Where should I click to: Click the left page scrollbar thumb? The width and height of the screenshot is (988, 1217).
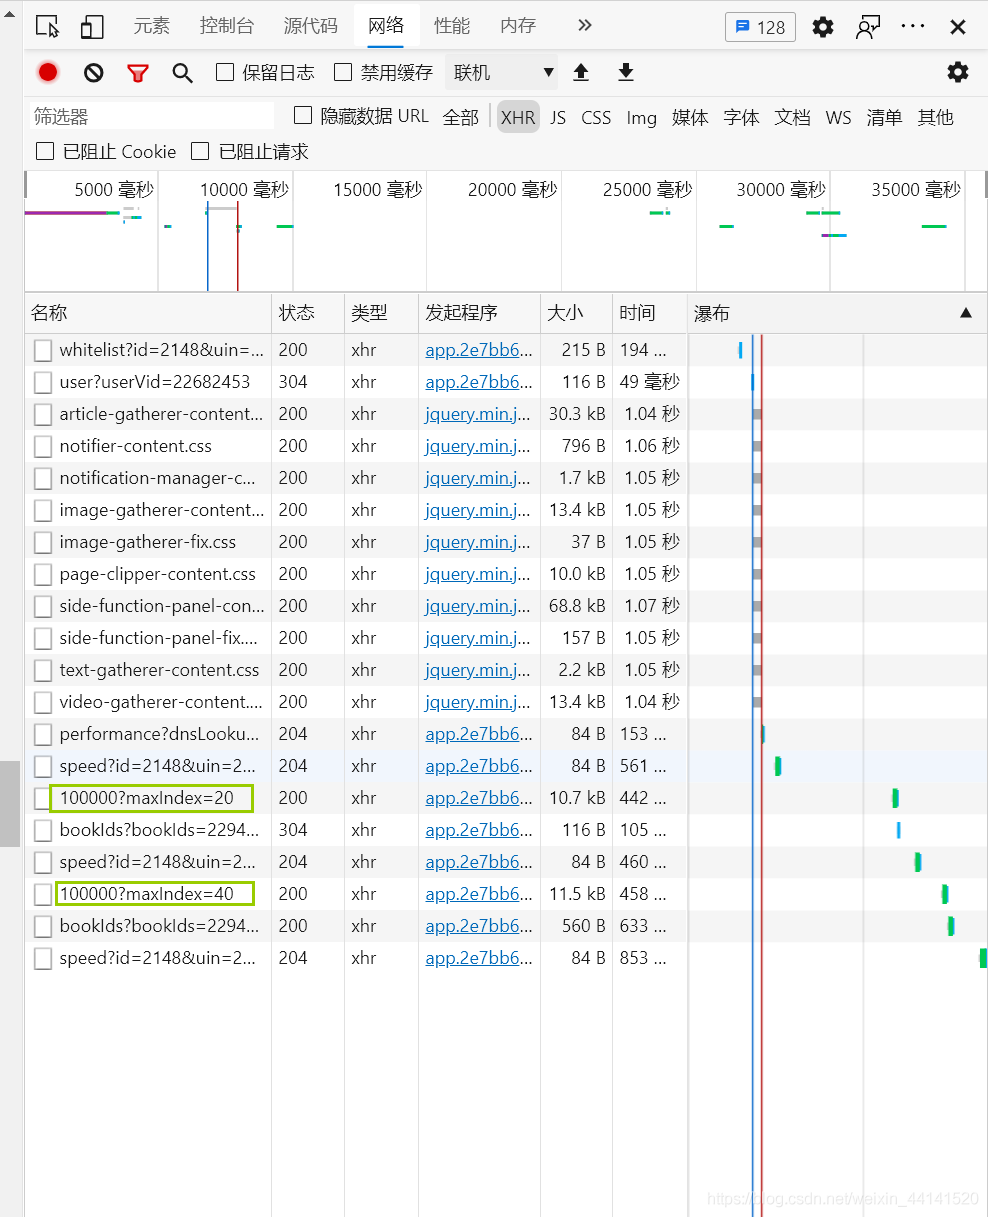[x=10, y=803]
